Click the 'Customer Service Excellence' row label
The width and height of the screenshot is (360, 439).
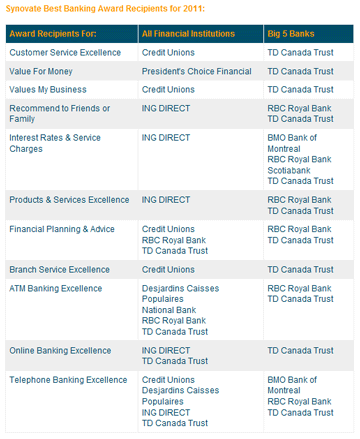[65, 52]
